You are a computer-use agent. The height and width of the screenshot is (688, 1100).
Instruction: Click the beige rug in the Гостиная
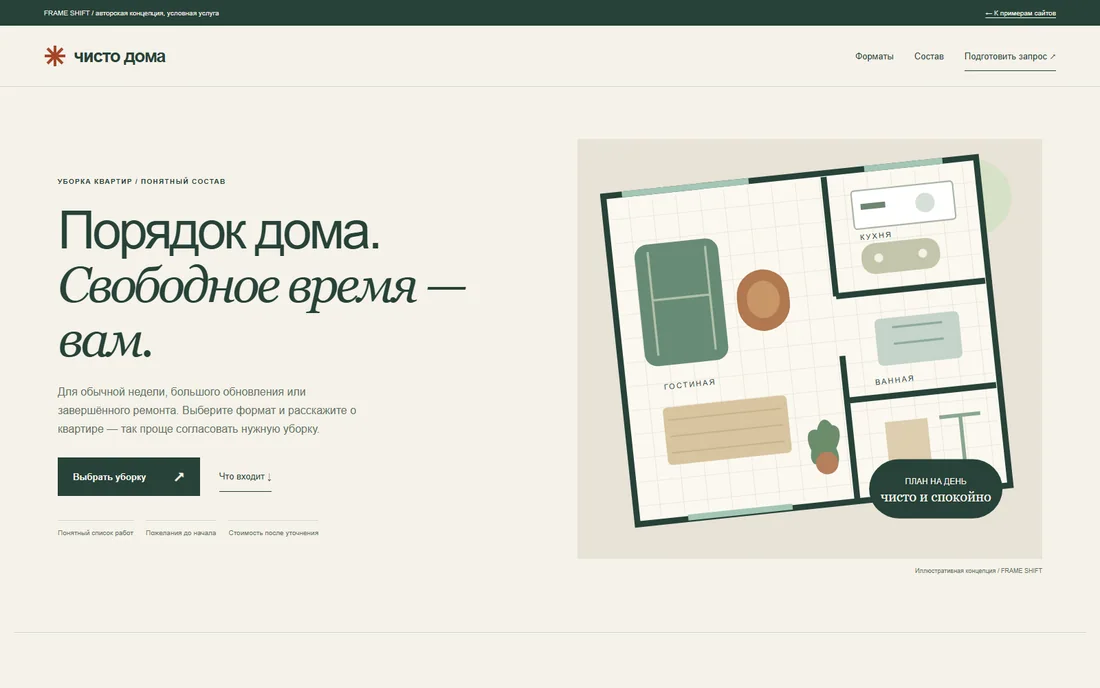(x=727, y=429)
